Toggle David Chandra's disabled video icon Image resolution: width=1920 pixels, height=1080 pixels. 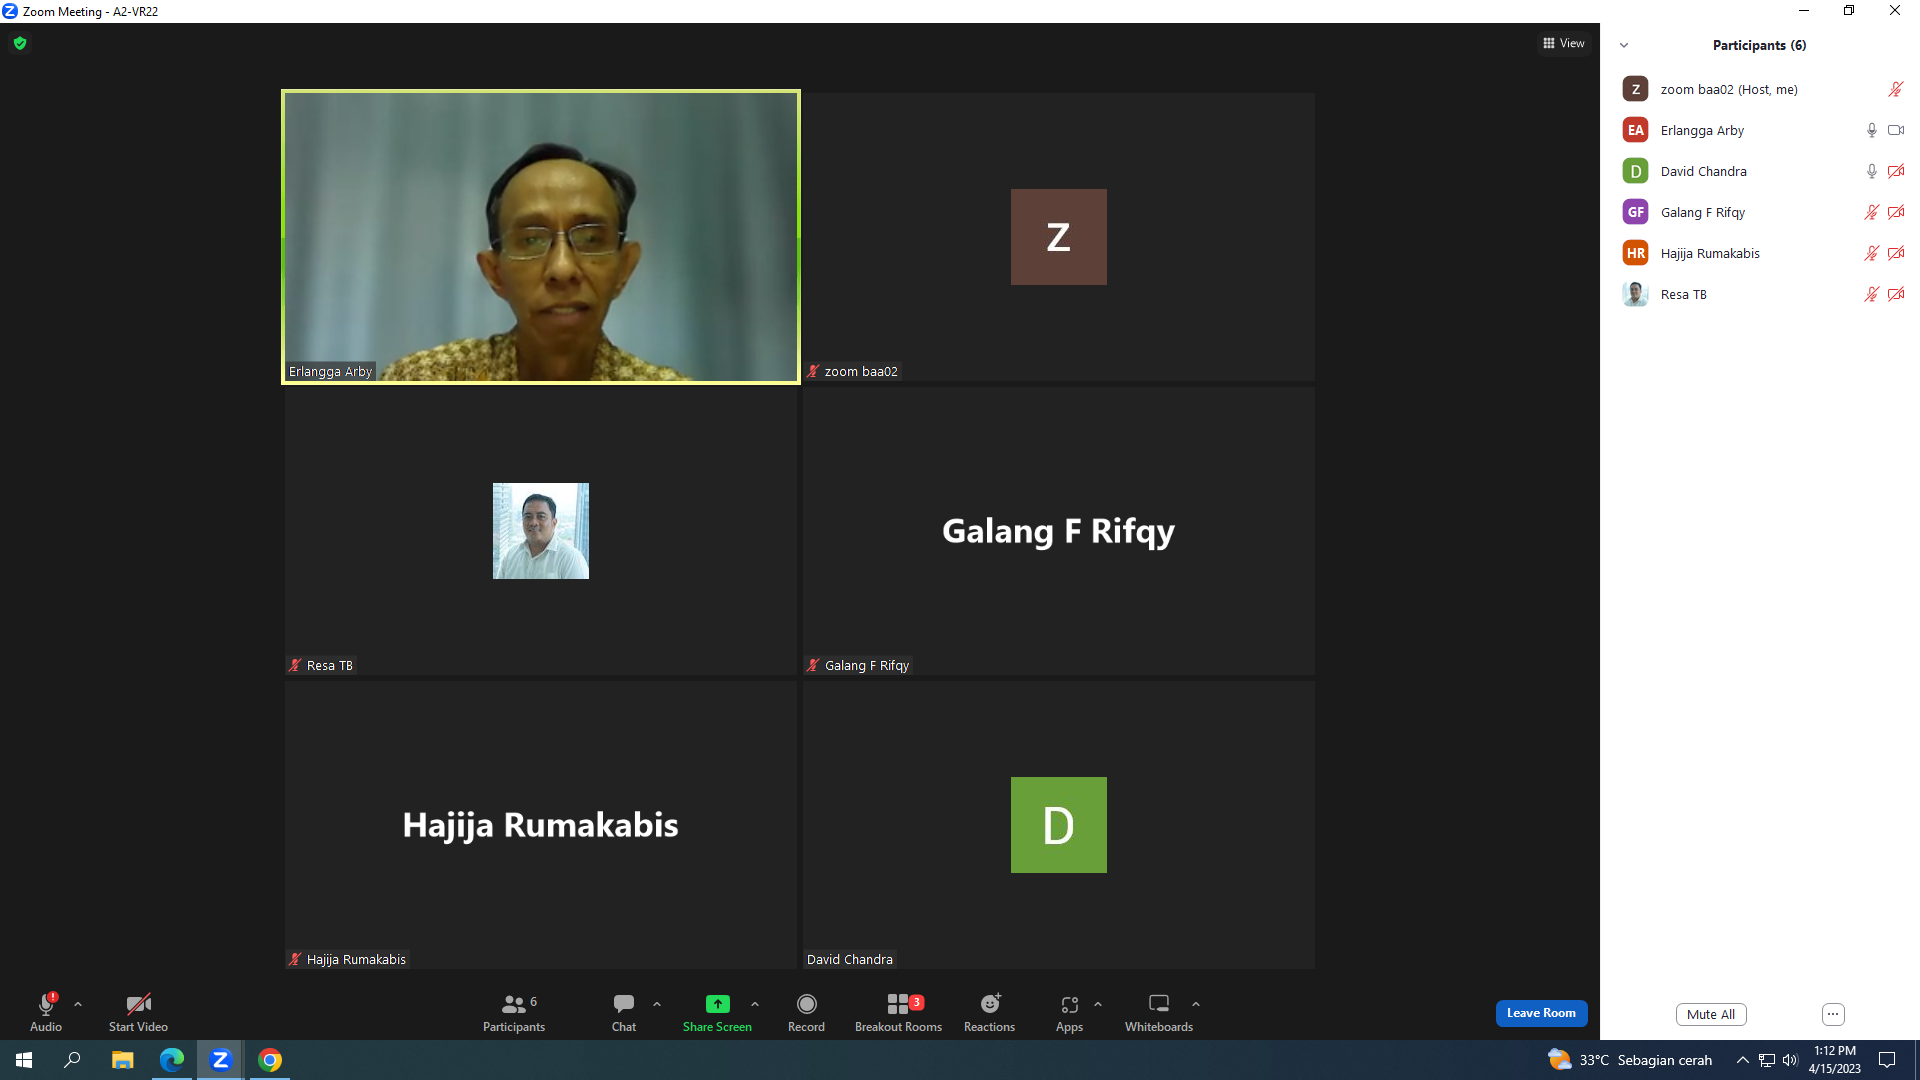point(1896,171)
